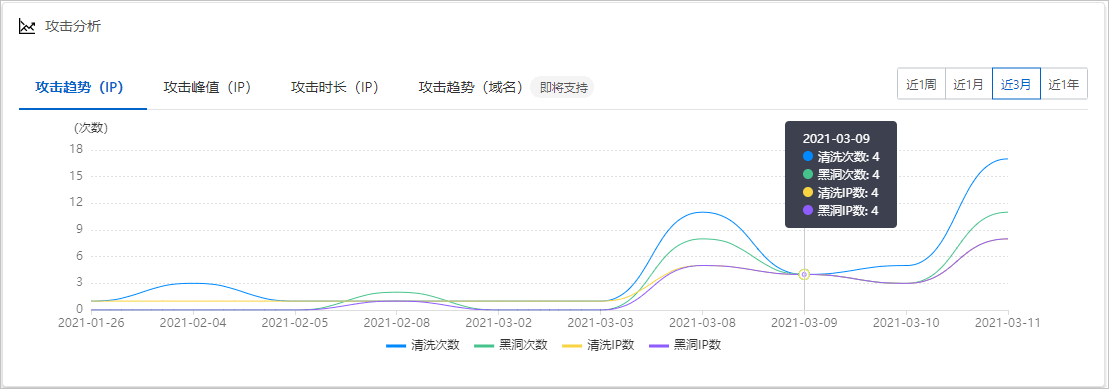
Task: Click the 2021-03-03 axis label
Action: click(600, 322)
